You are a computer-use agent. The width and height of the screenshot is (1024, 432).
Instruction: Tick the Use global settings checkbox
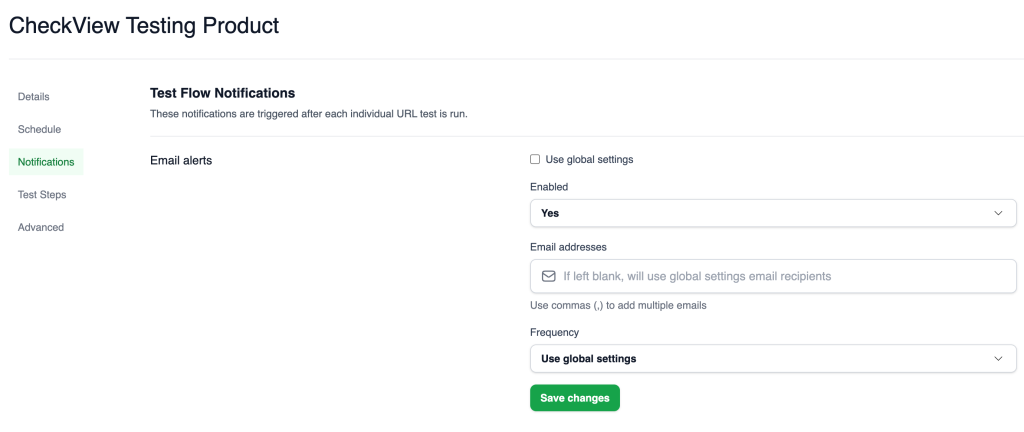coord(535,159)
